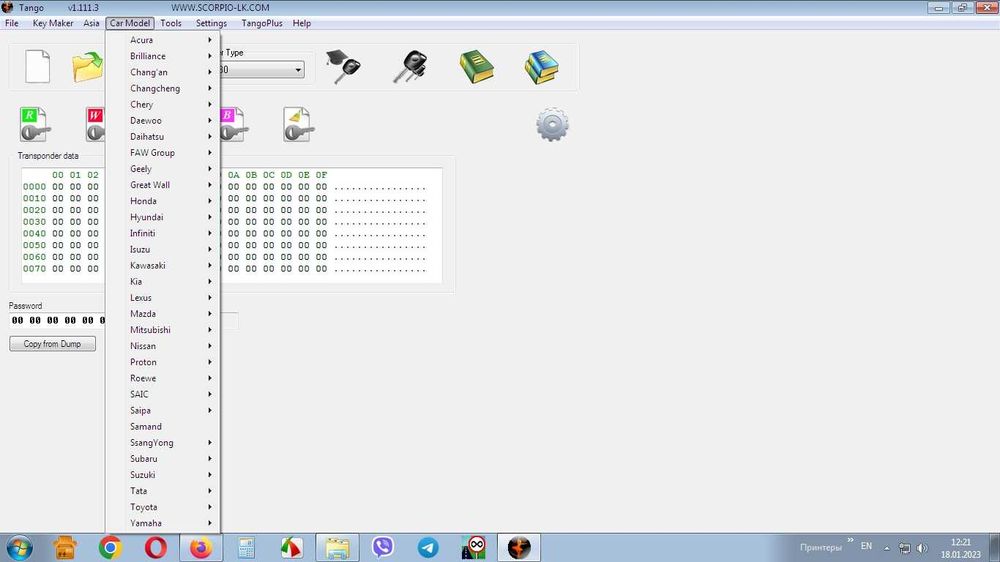Choose Toyota in the car model menu
The image size is (1000, 562).
pyautogui.click(x=163, y=507)
